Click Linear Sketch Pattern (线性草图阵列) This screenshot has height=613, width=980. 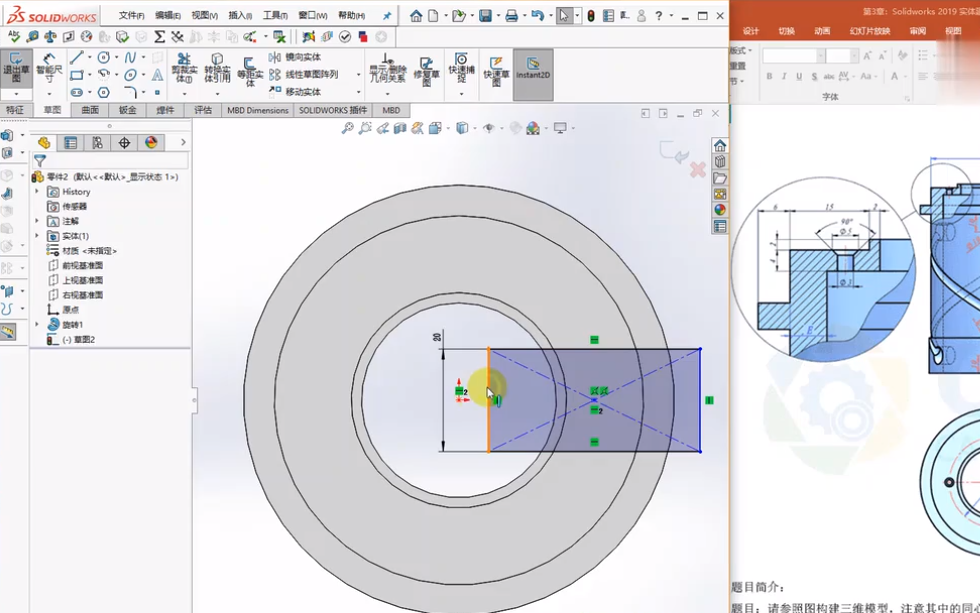[x=304, y=74]
